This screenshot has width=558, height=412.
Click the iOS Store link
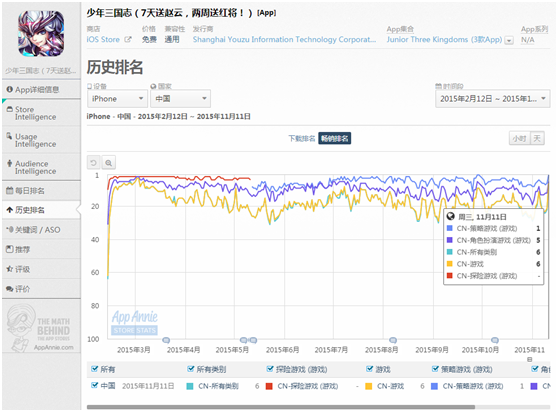103,39
